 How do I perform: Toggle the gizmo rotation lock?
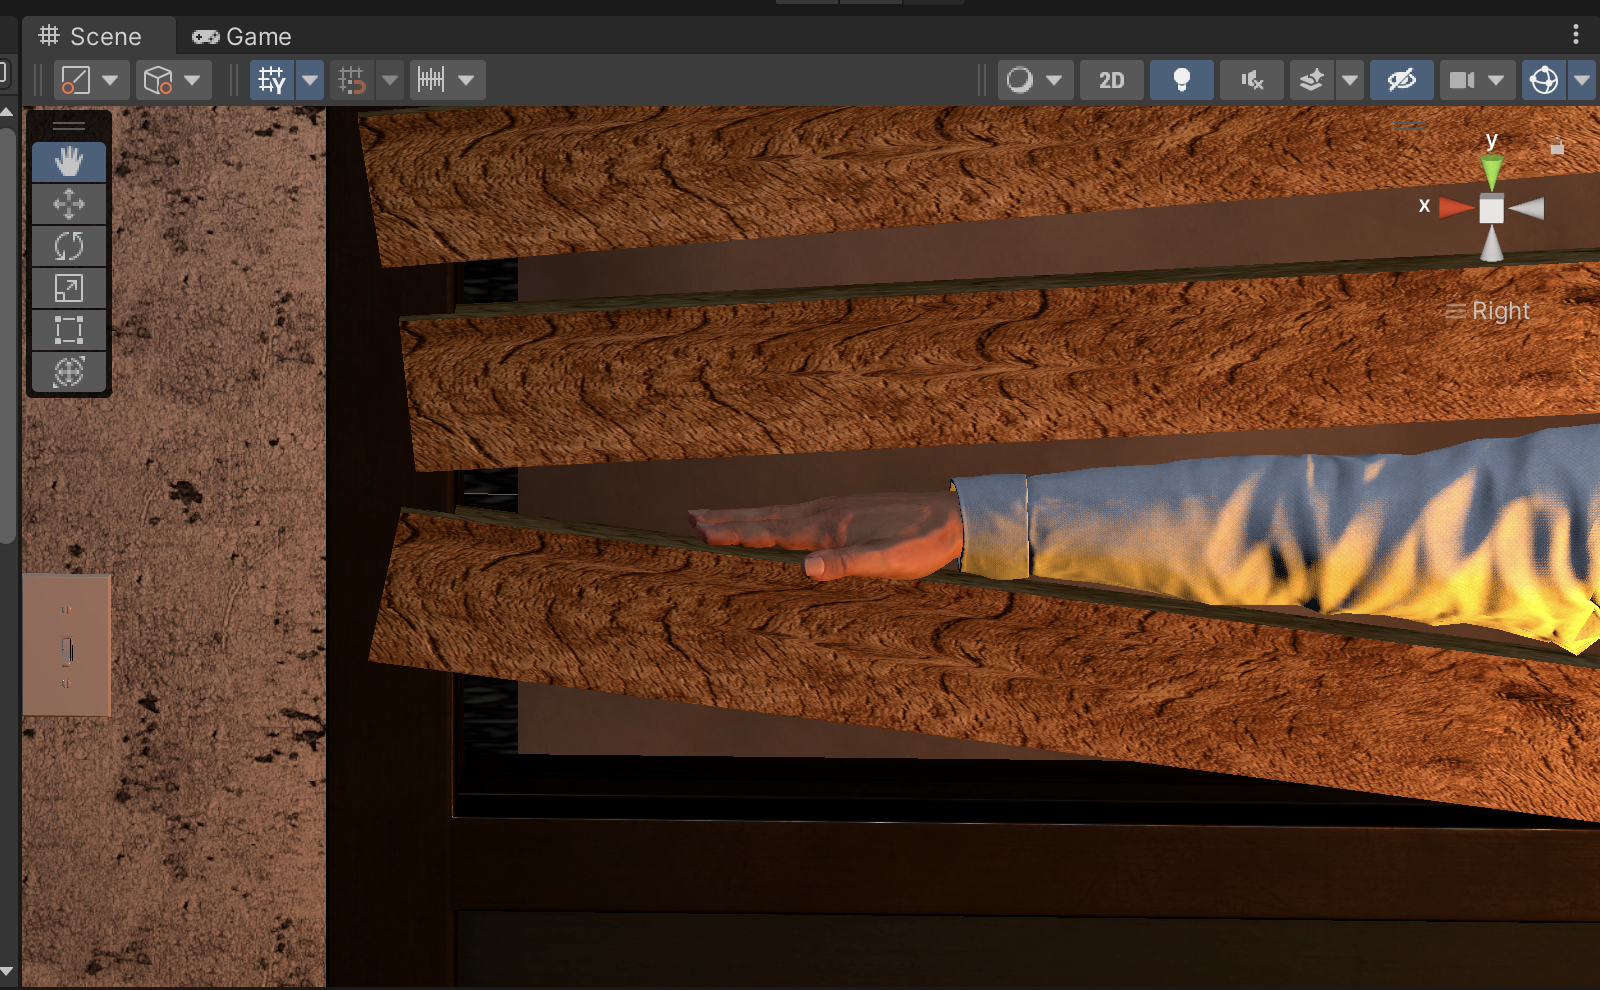tap(1557, 147)
